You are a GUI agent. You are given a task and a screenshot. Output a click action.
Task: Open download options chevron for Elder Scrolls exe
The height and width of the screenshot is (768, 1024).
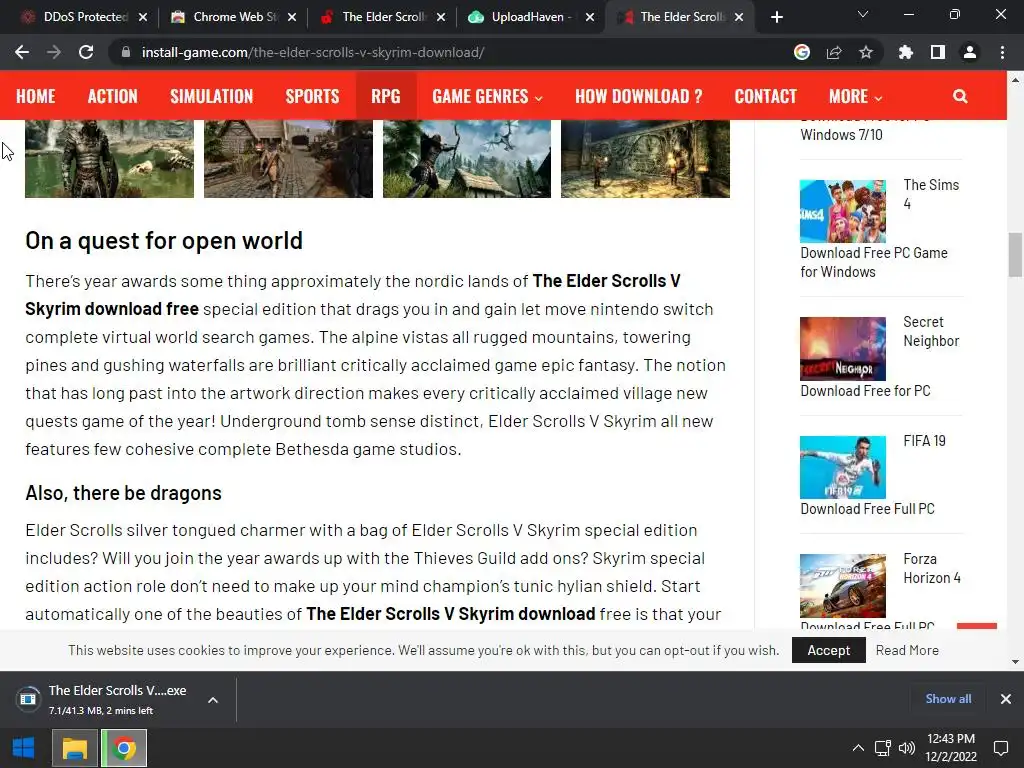pos(213,700)
